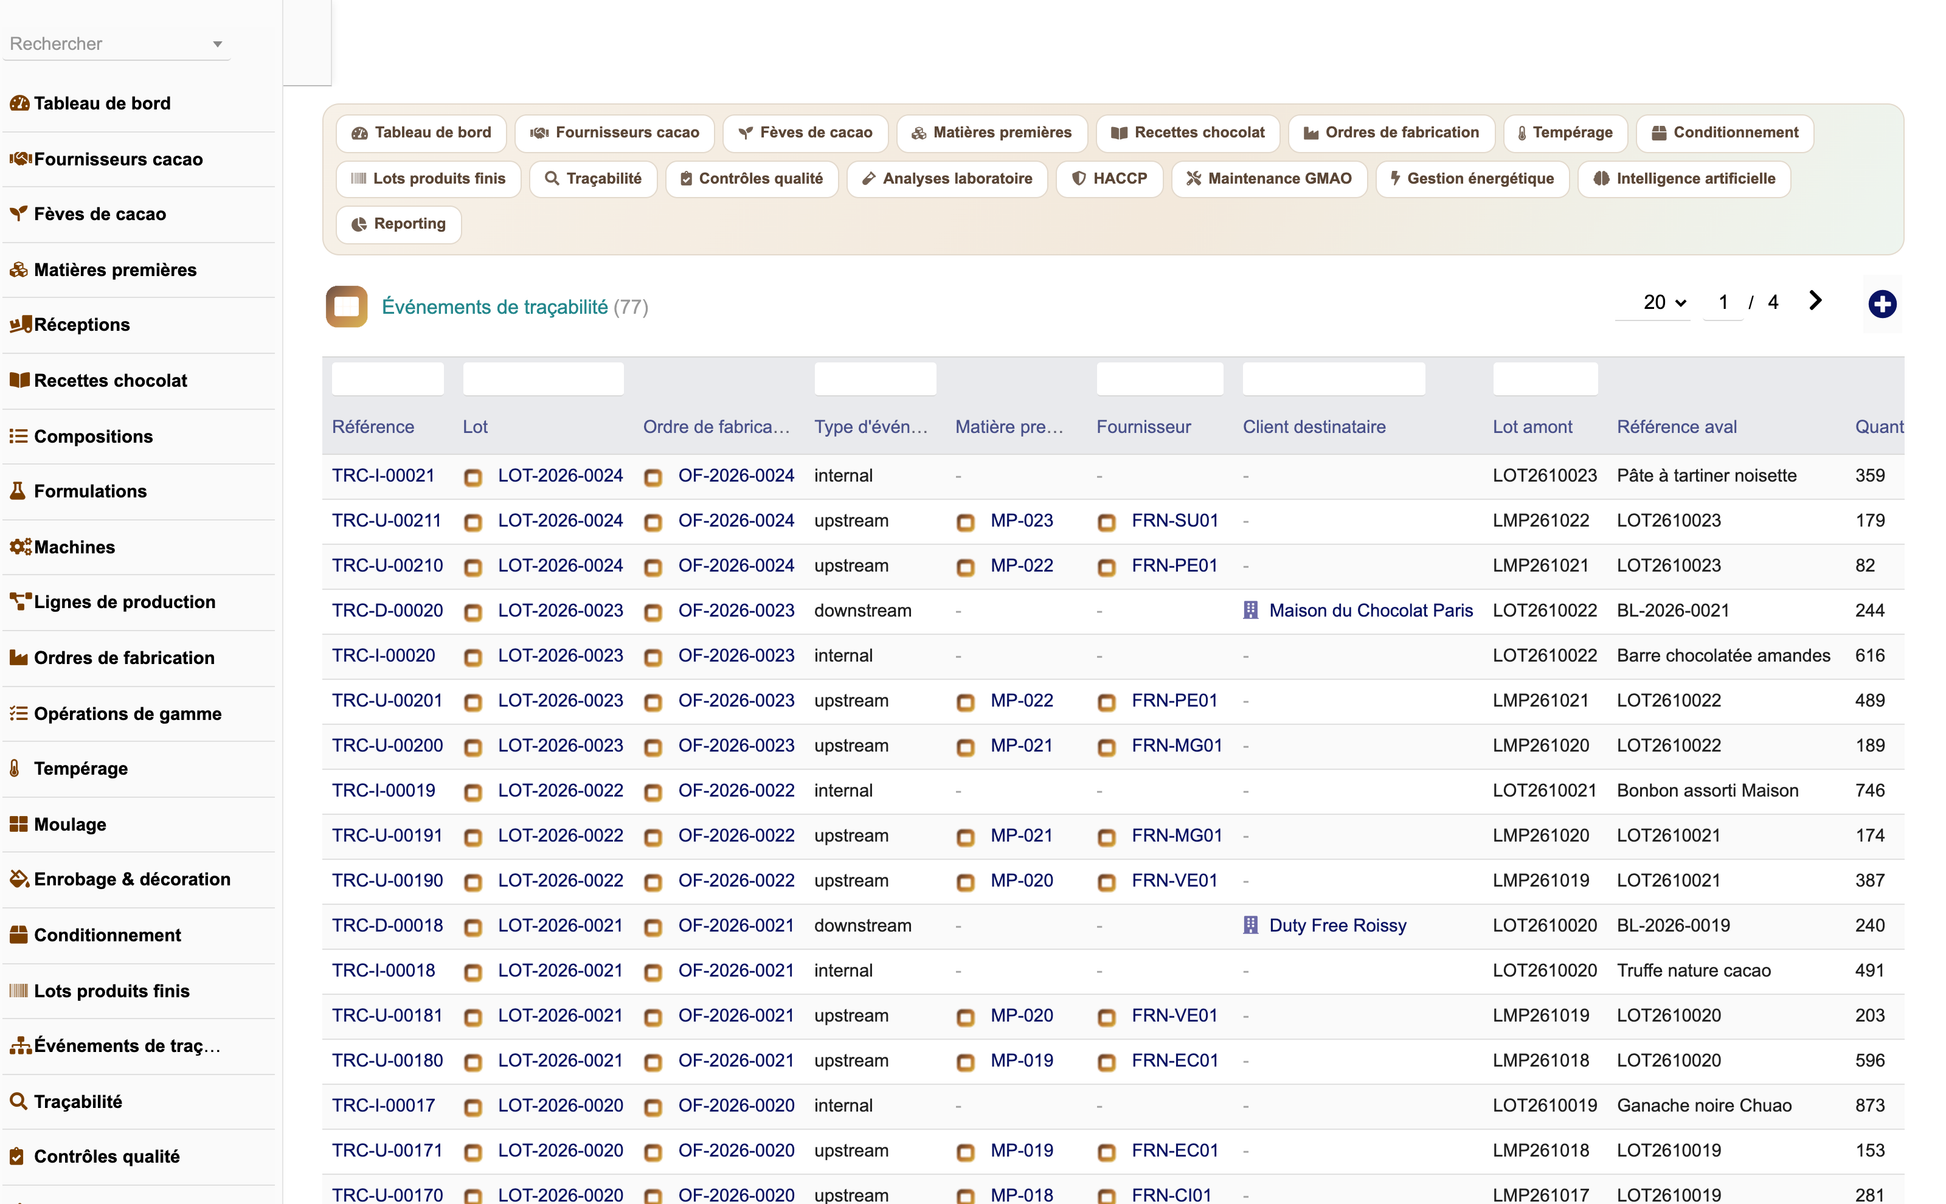
Task: Select Contrôles qualité top navigation tab
Action: point(751,179)
